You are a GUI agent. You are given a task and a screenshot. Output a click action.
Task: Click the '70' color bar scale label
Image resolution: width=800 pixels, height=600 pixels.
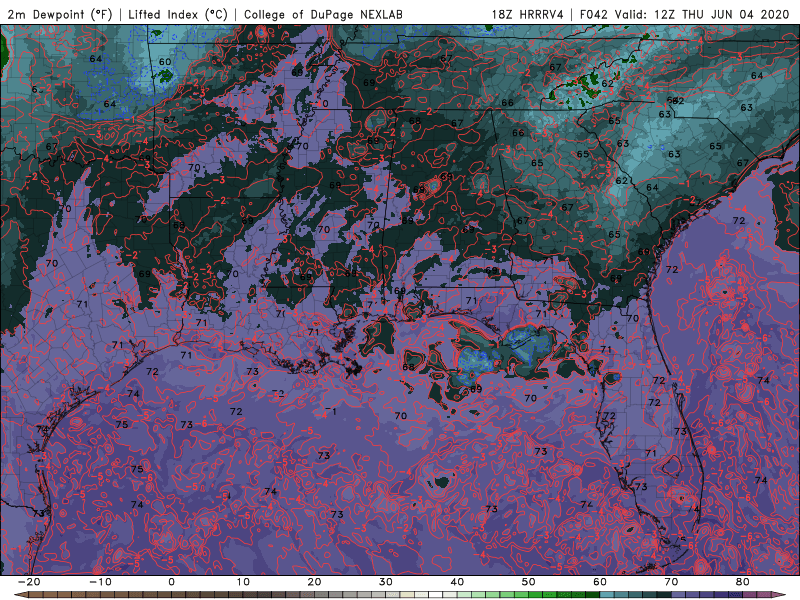pos(671,582)
